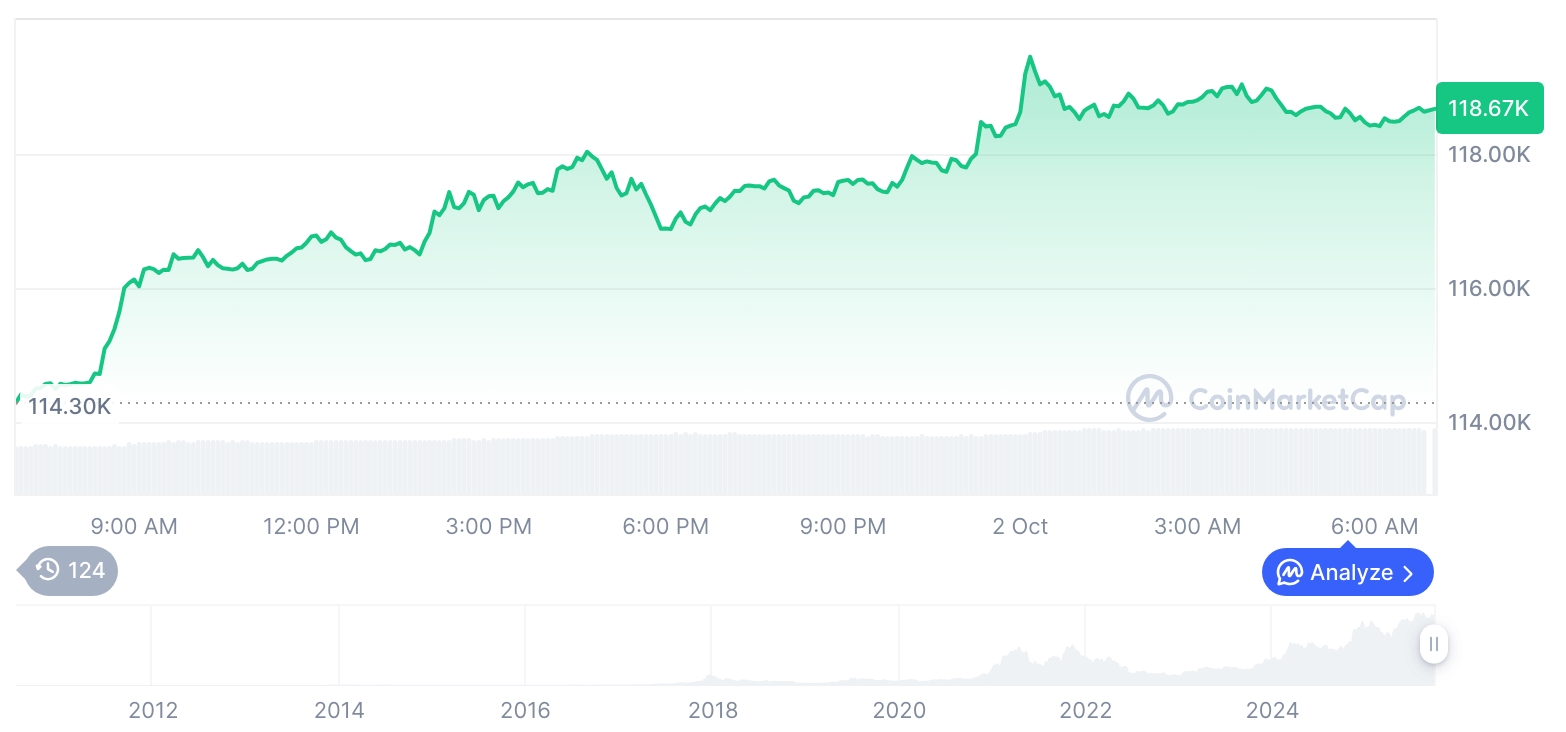Click the blue Analyze button
The height and width of the screenshot is (732, 1566).
click(x=1347, y=573)
